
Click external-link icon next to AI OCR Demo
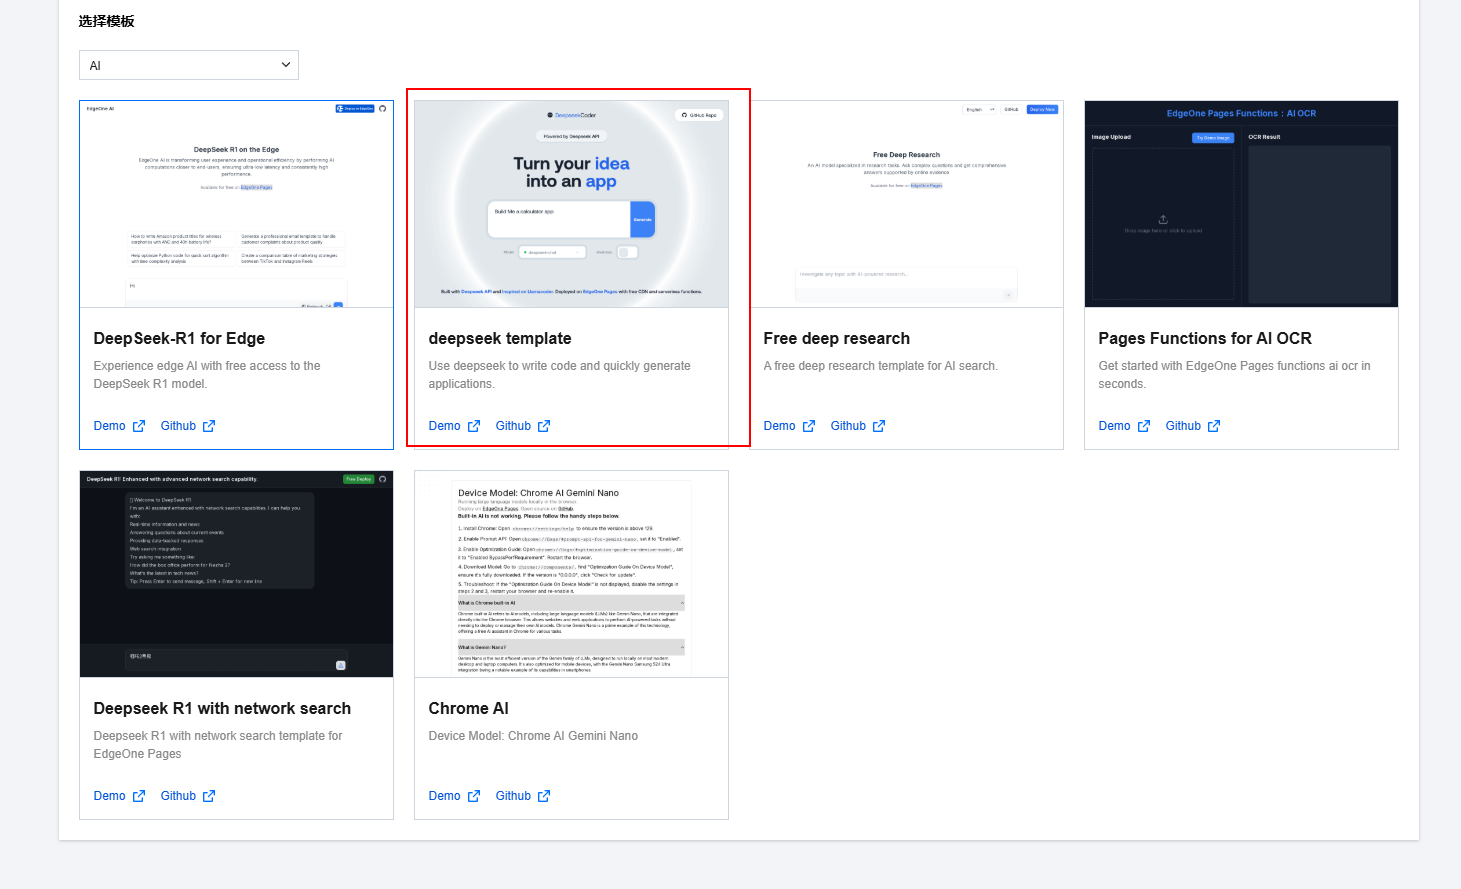[1144, 426]
